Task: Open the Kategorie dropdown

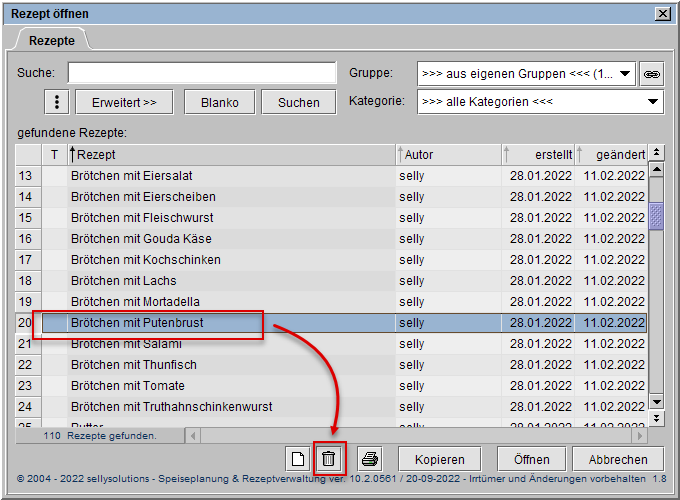Action: [x=653, y=102]
